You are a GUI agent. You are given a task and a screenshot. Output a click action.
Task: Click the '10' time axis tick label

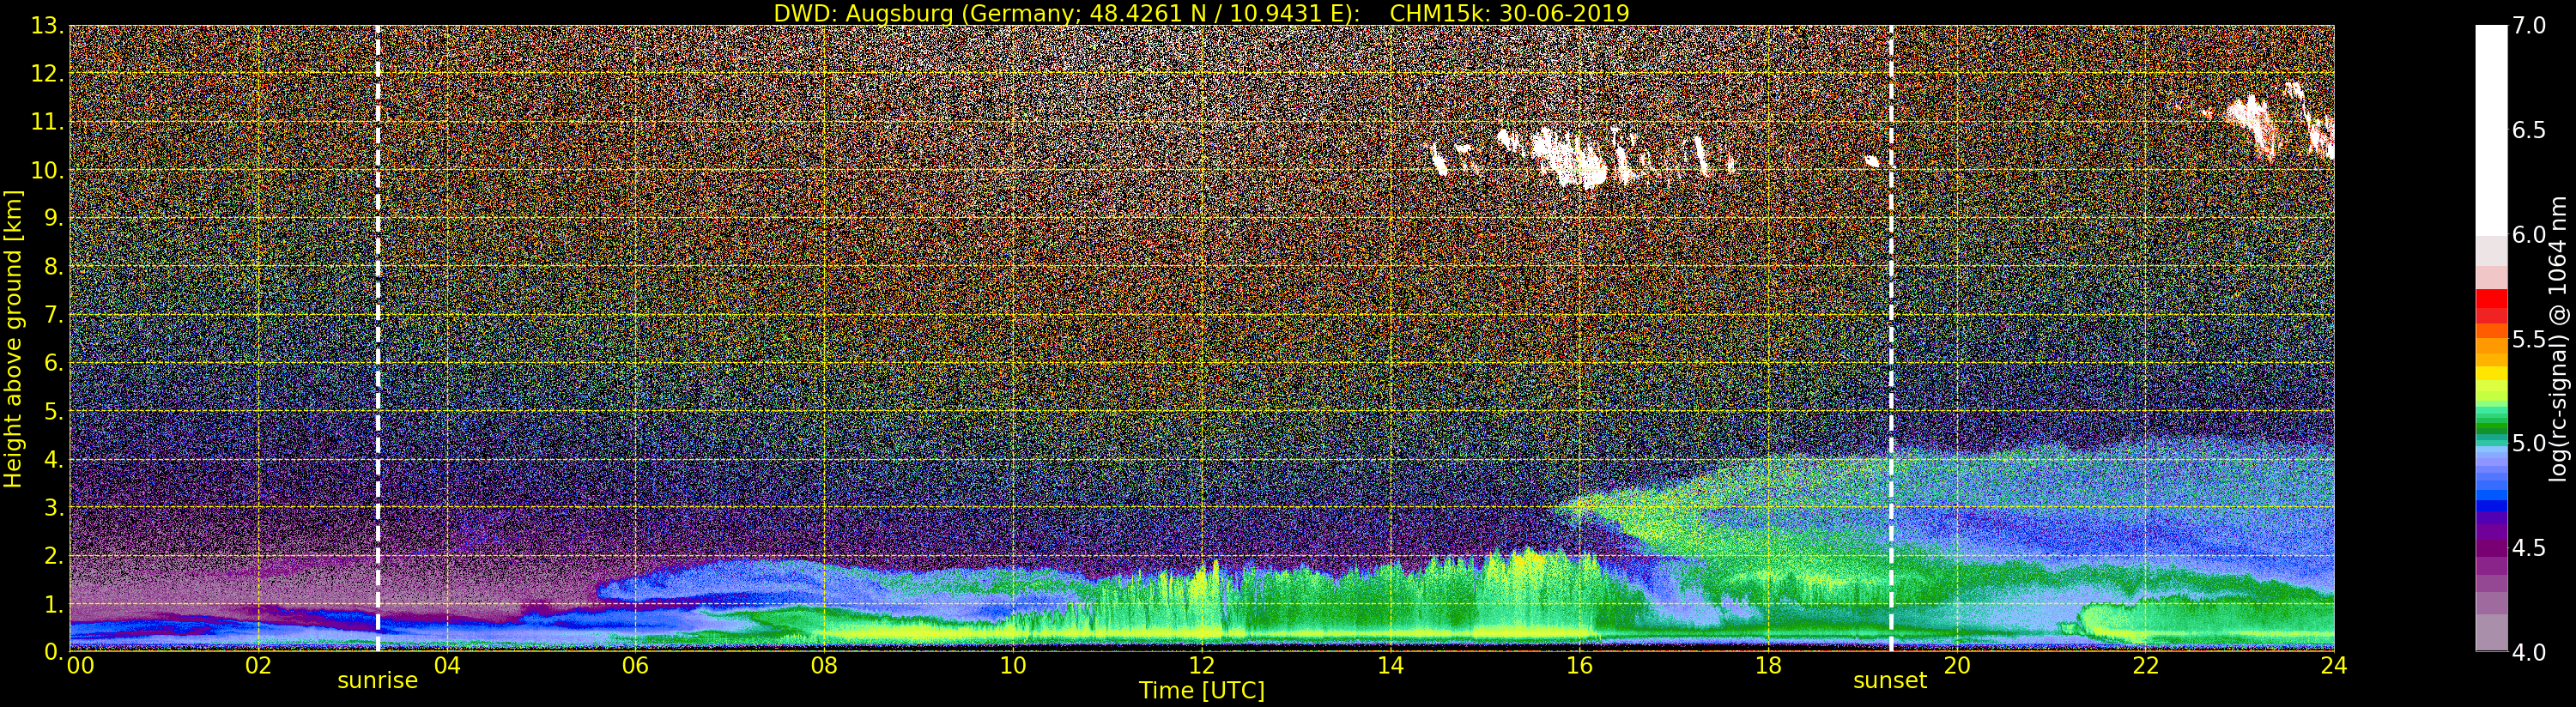(x=1013, y=666)
